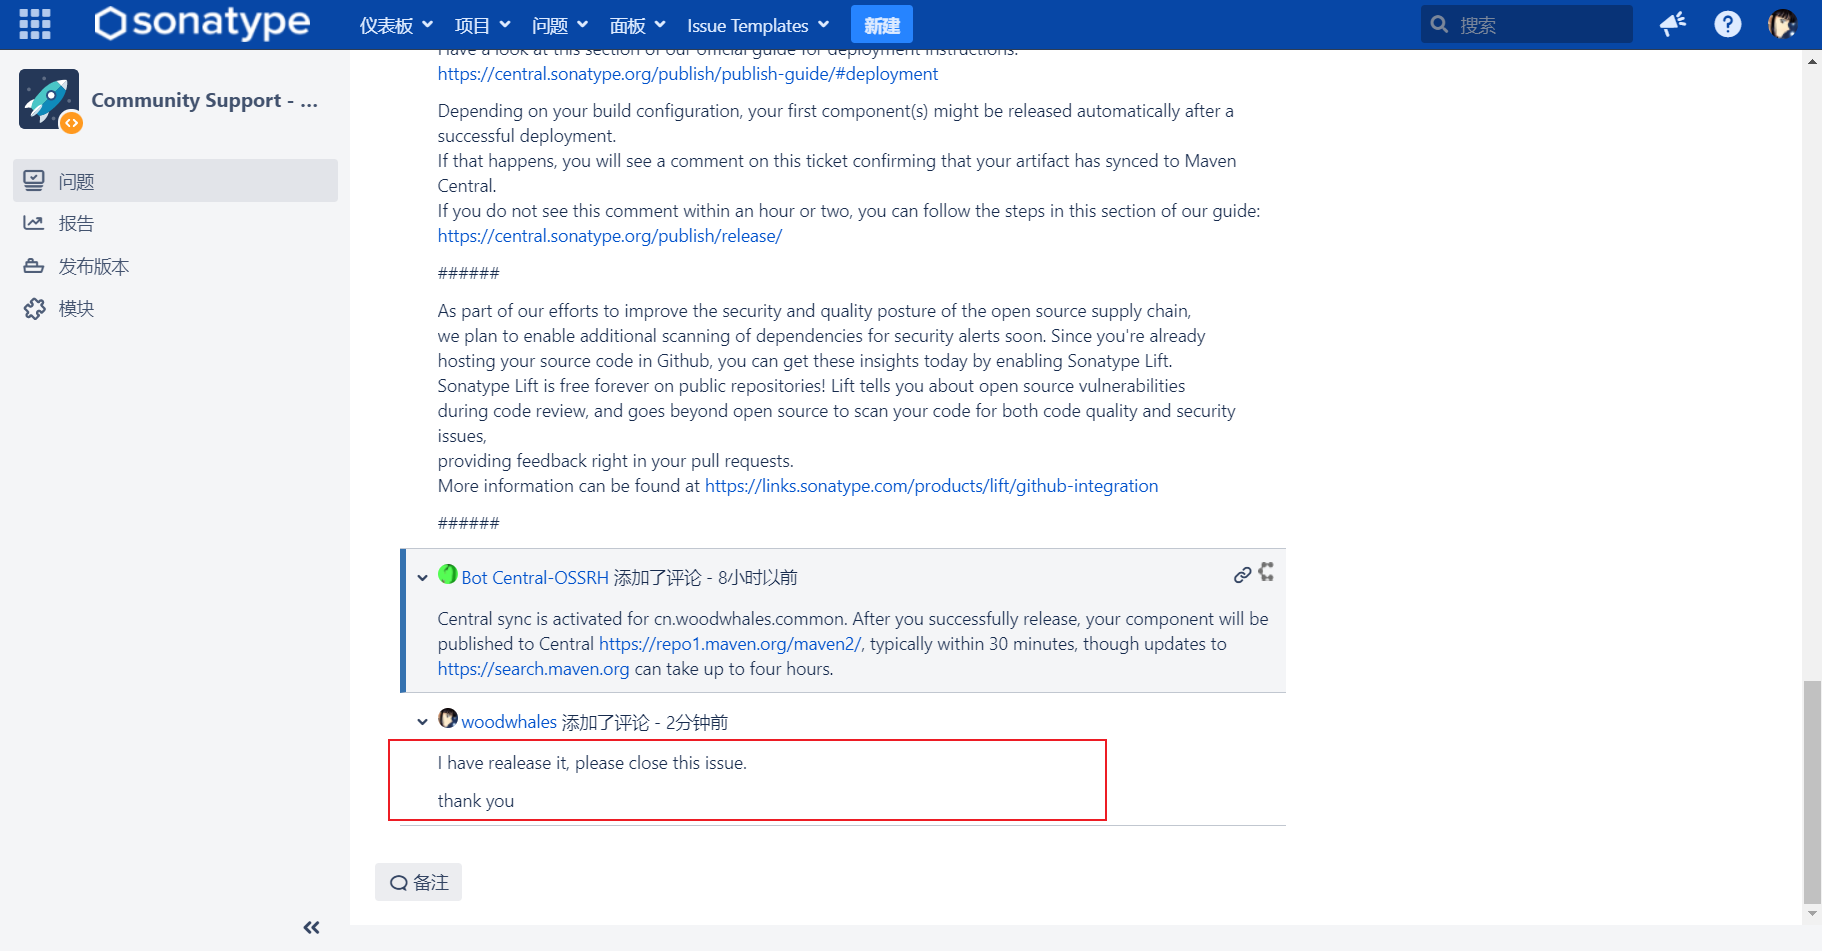Viewport: 1822px width, 951px height.
Task: Open the Issue Templates dropdown
Action: [x=758, y=25]
